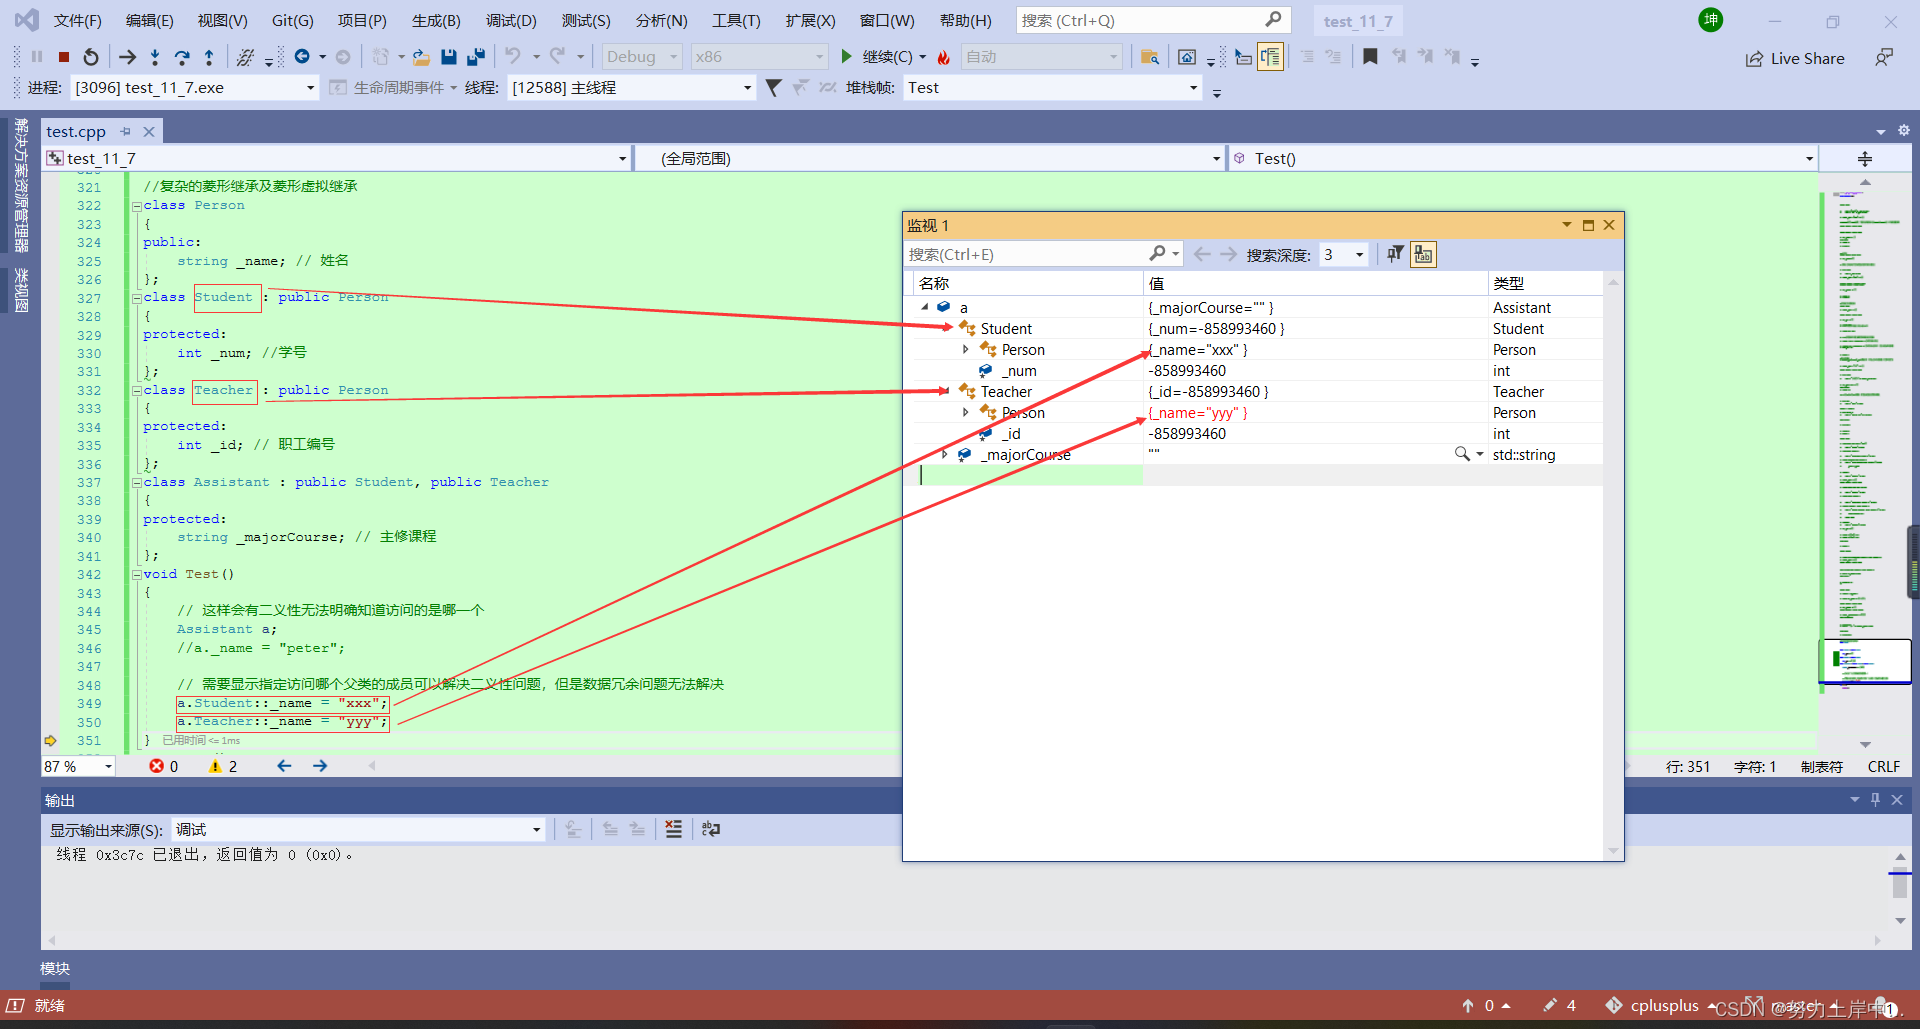This screenshot has height=1029, width=1920.
Task: Save All files
Action: click(x=476, y=57)
